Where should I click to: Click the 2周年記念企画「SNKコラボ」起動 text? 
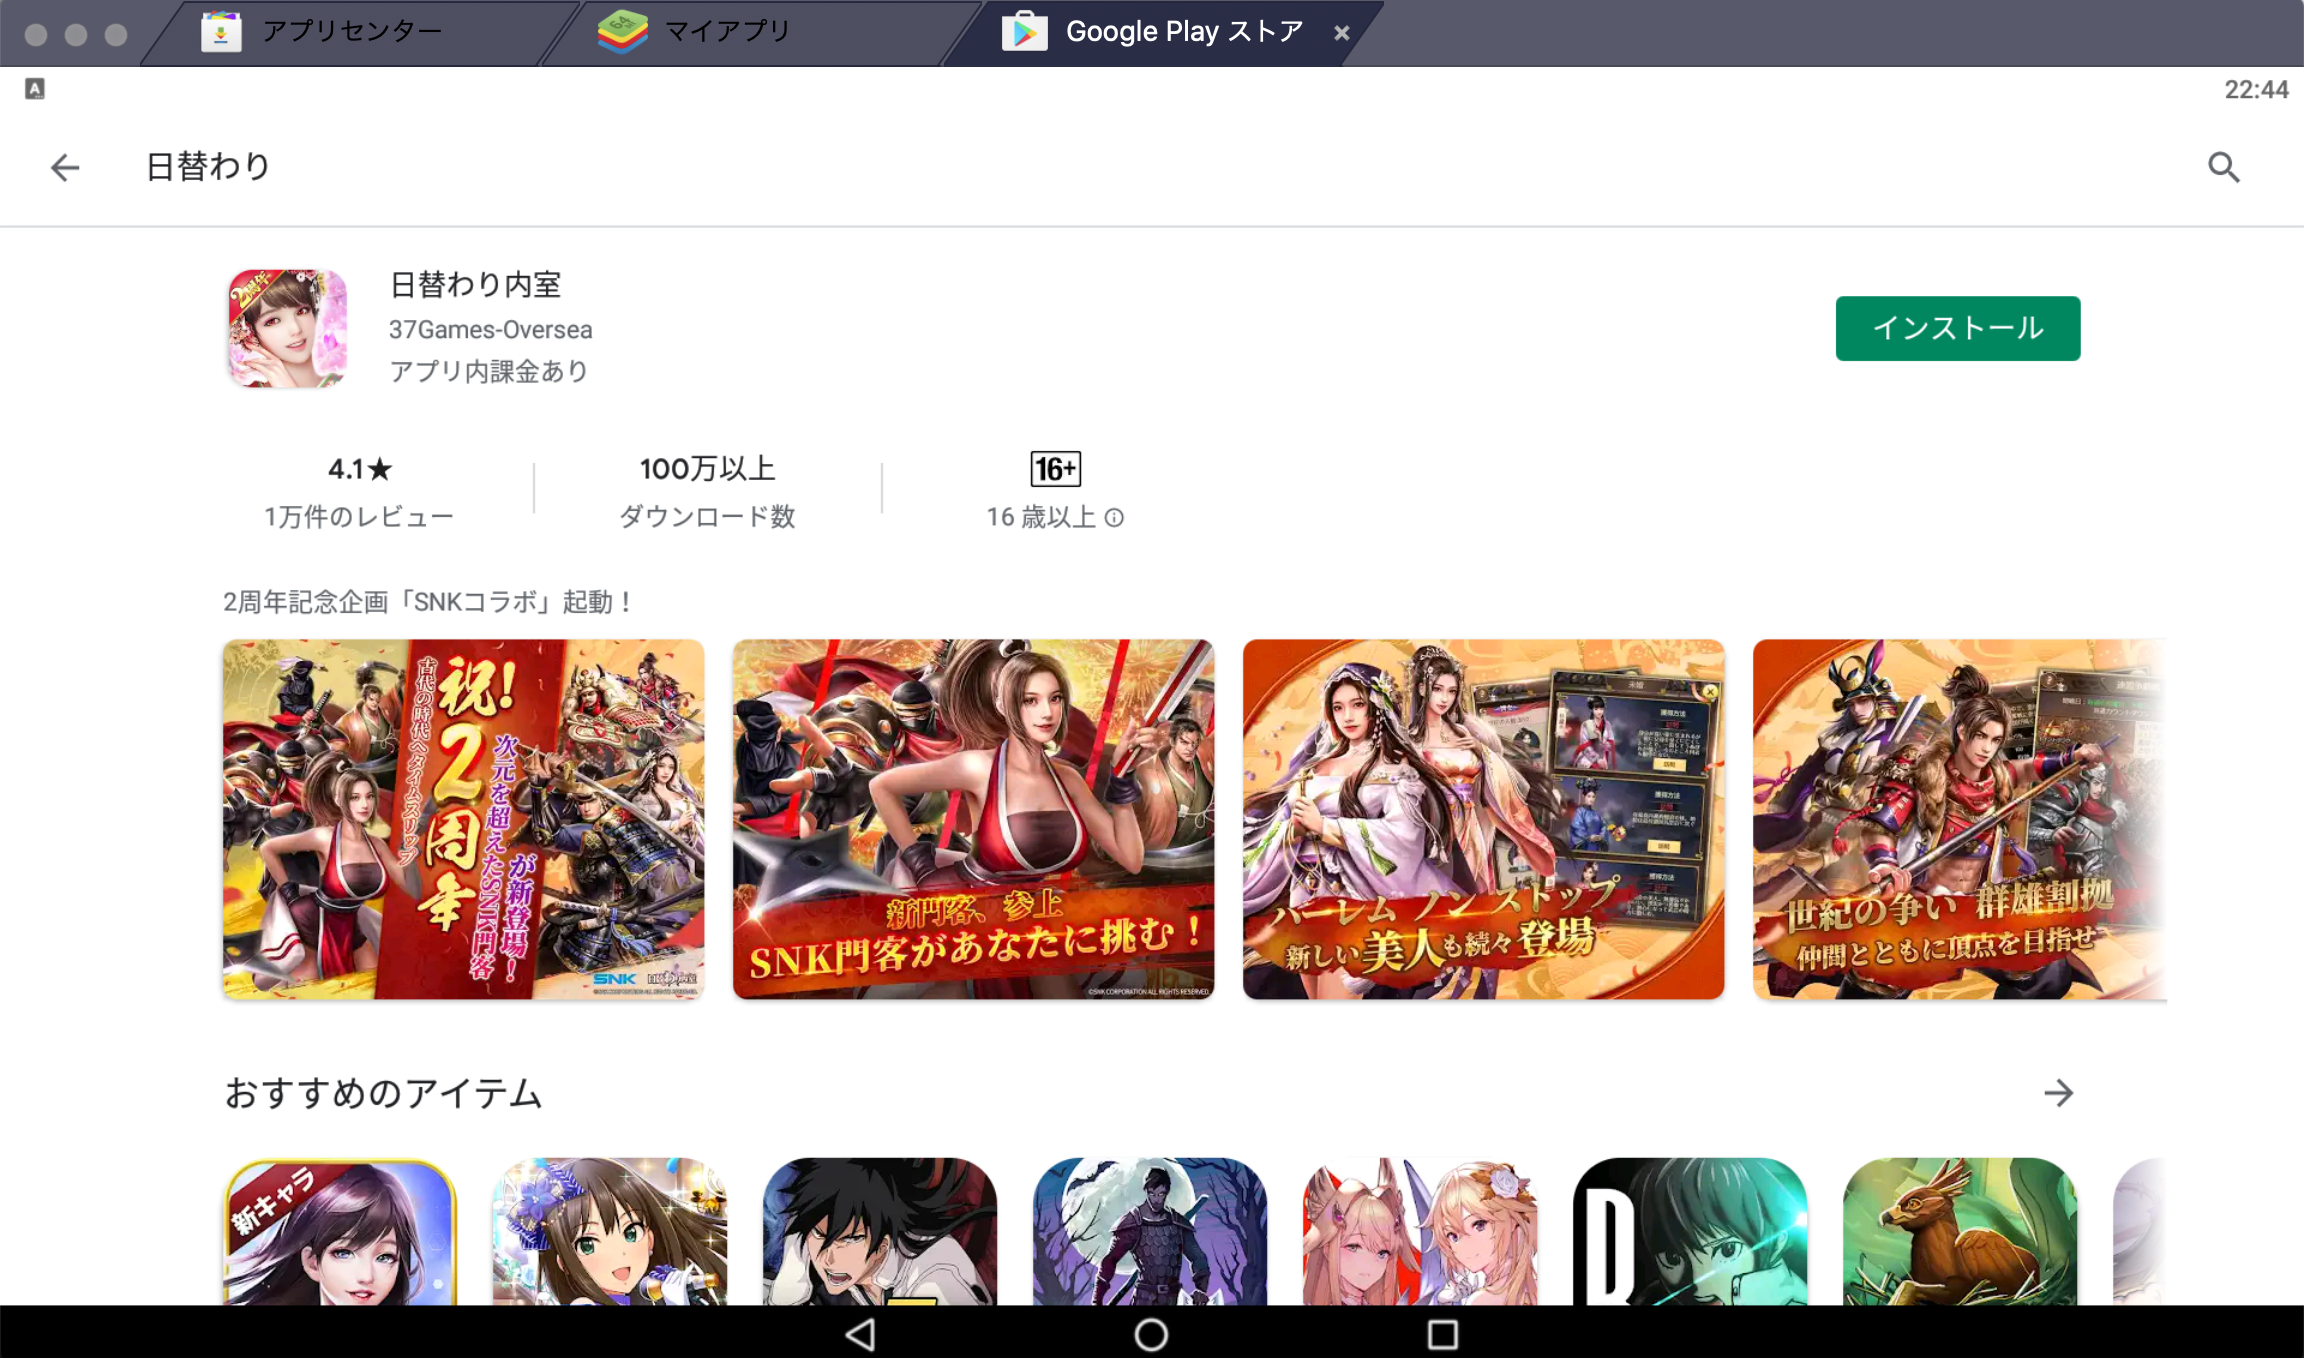[x=428, y=602]
